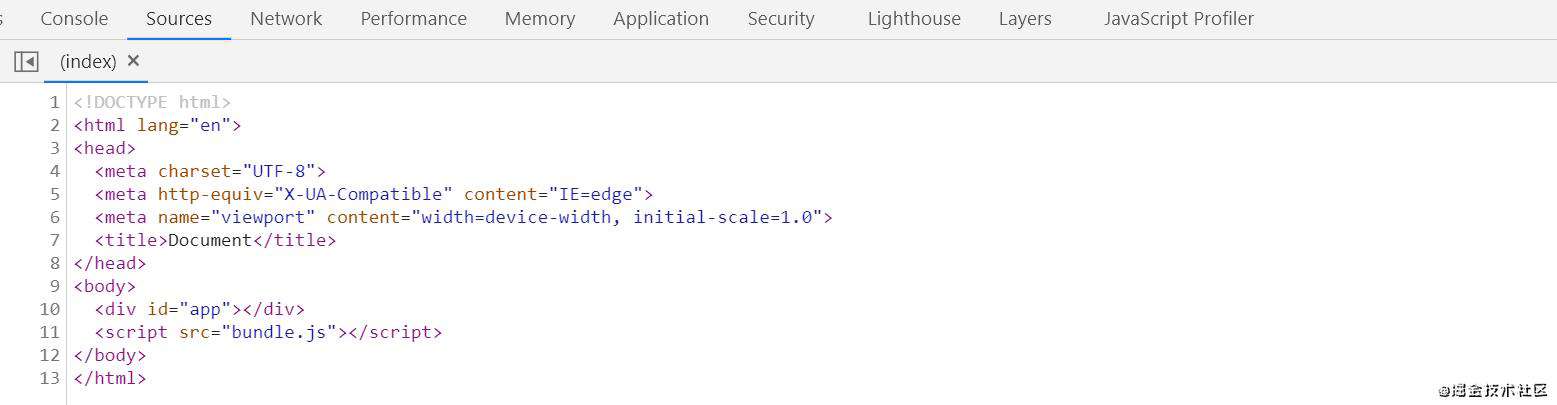Switch to the Network tab
1557x405 pixels.
(x=286, y=19)
